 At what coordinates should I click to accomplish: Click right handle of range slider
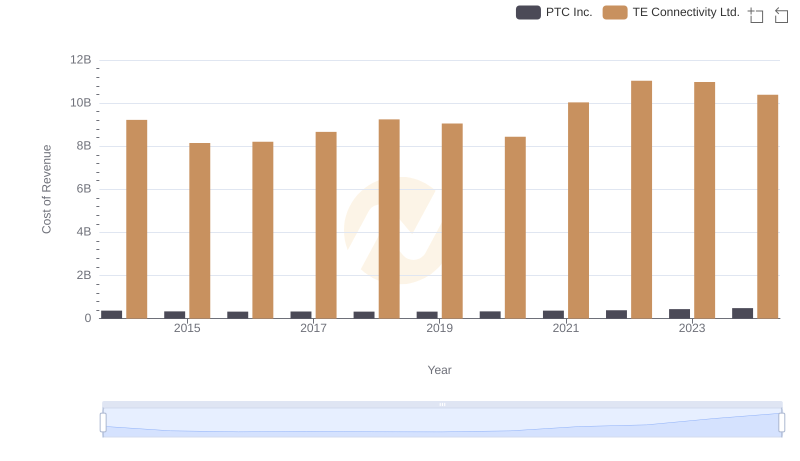coord(782,423)
